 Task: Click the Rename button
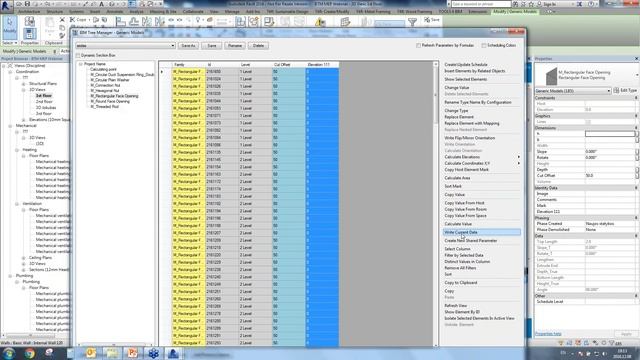(x=235, y=46)
